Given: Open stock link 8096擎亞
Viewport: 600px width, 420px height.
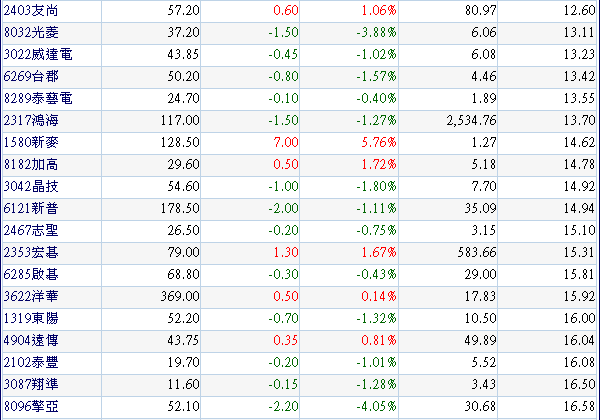Looking at the screenshot, I should pyautogui.click(x=31, y=406).
